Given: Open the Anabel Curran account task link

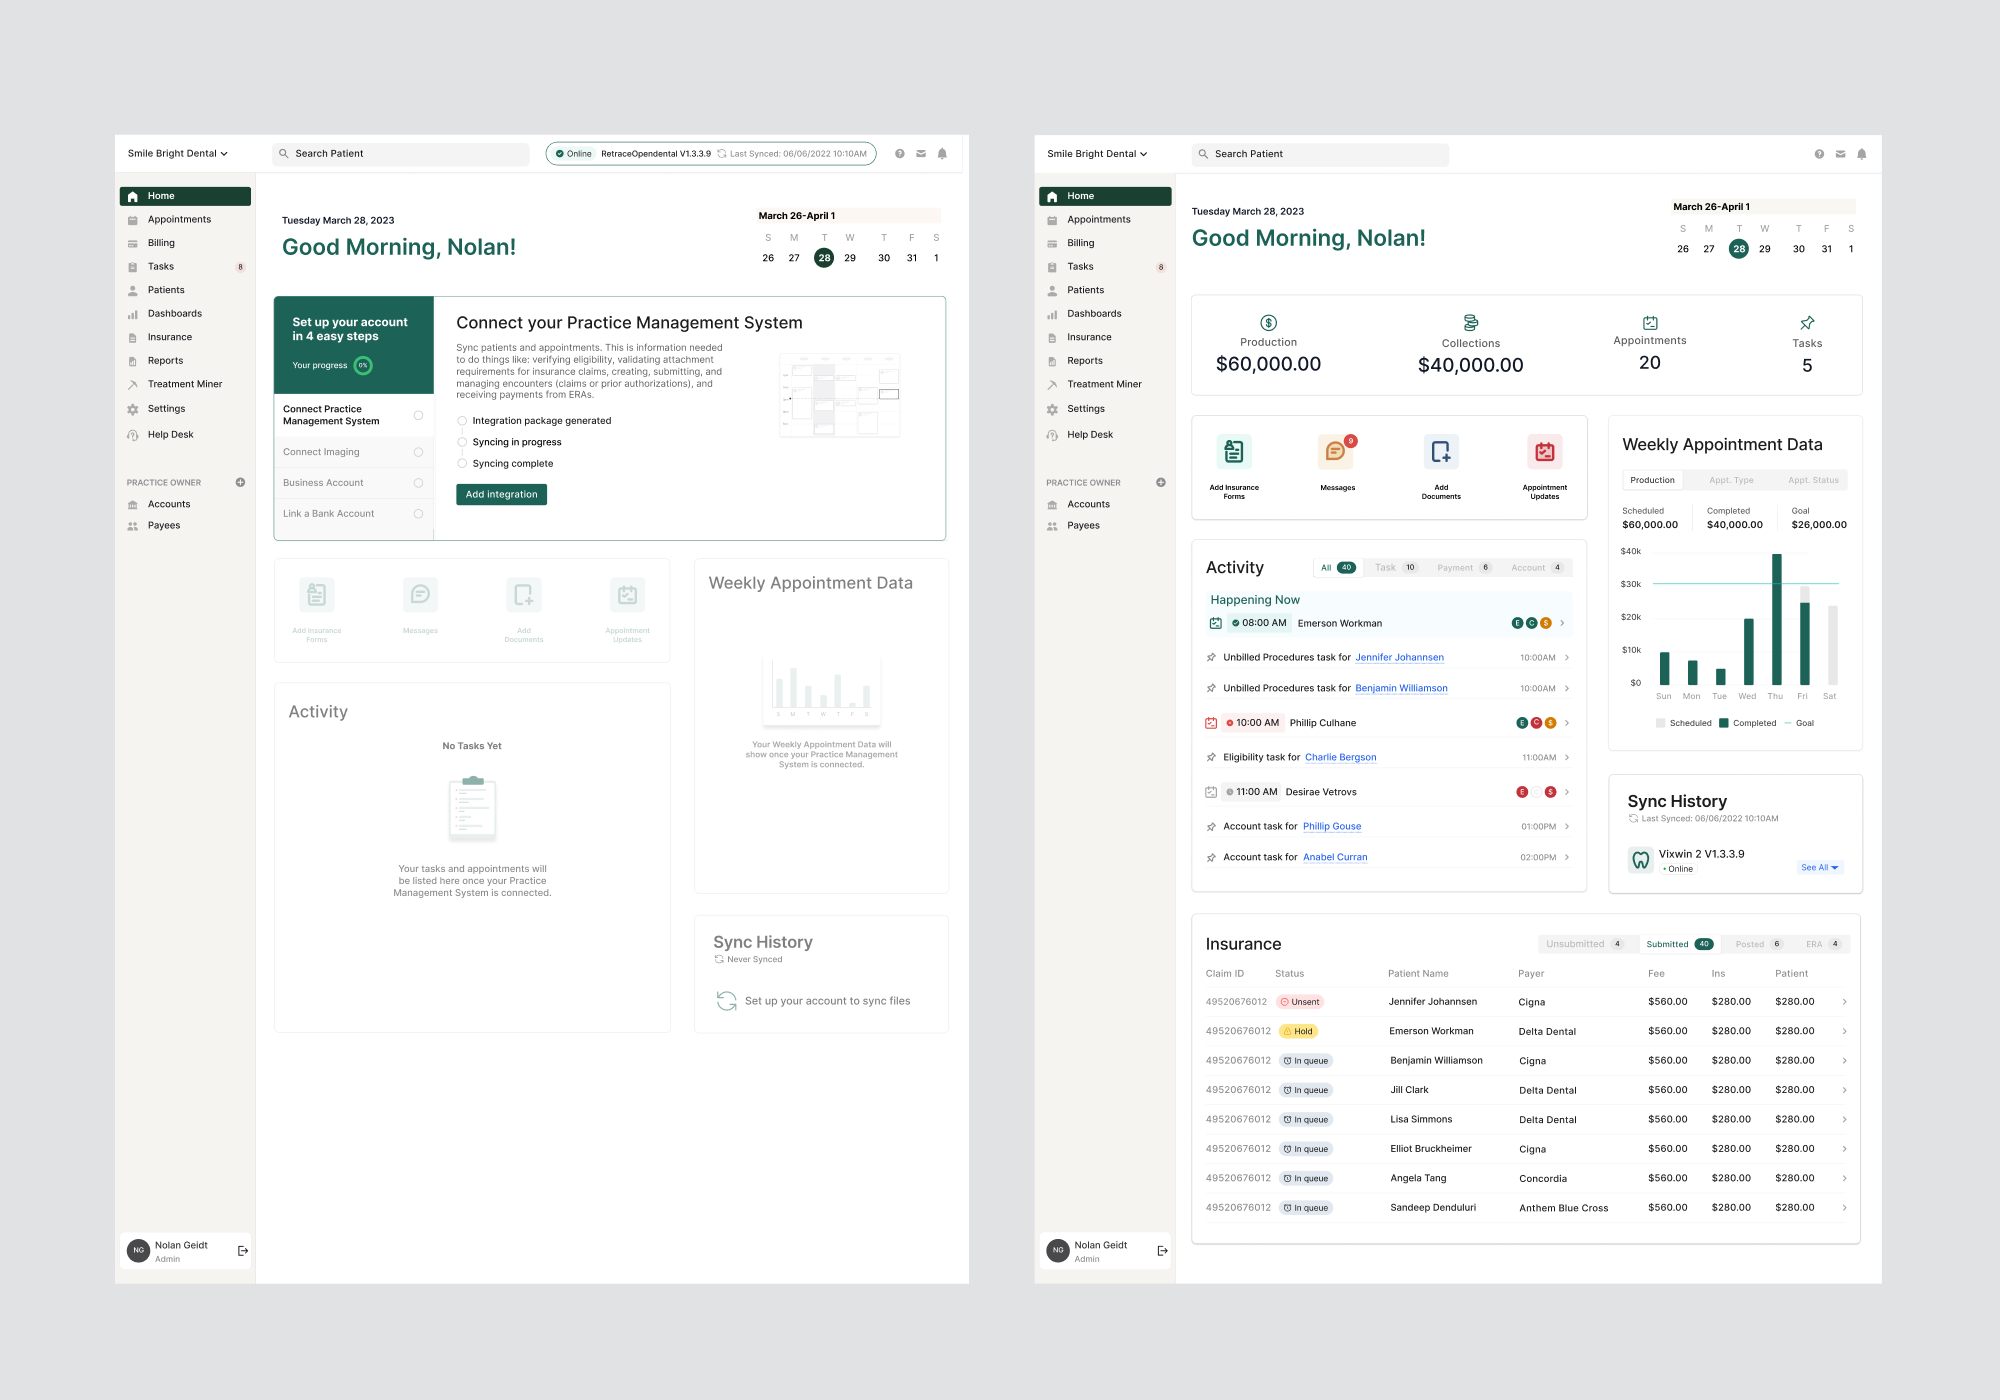Looking at the screenshot, I should [x=1335, y=858].
